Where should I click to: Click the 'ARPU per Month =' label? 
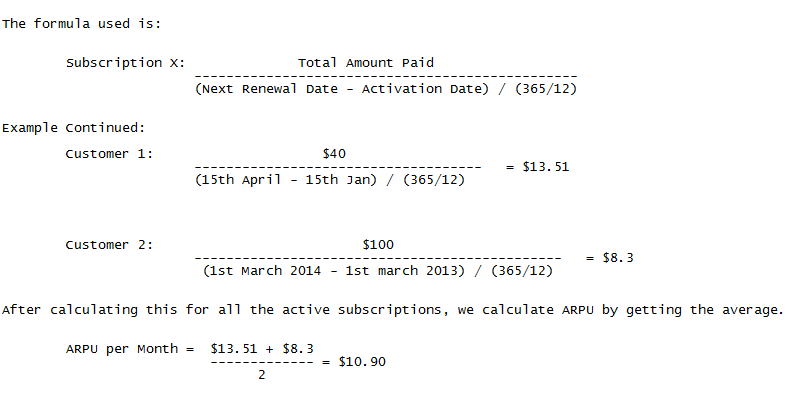(130, 349)
